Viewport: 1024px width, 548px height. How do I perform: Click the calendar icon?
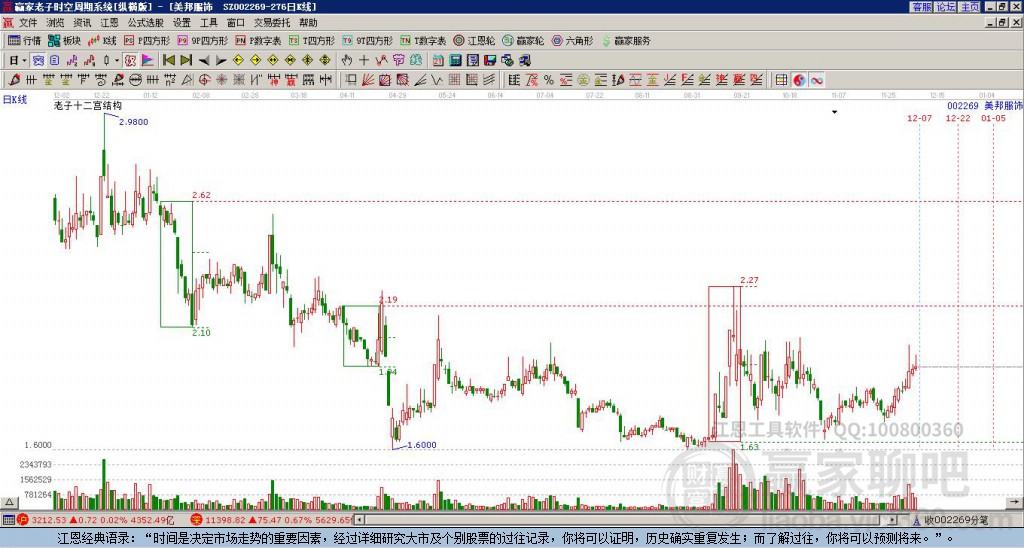[x=438, y=60]
